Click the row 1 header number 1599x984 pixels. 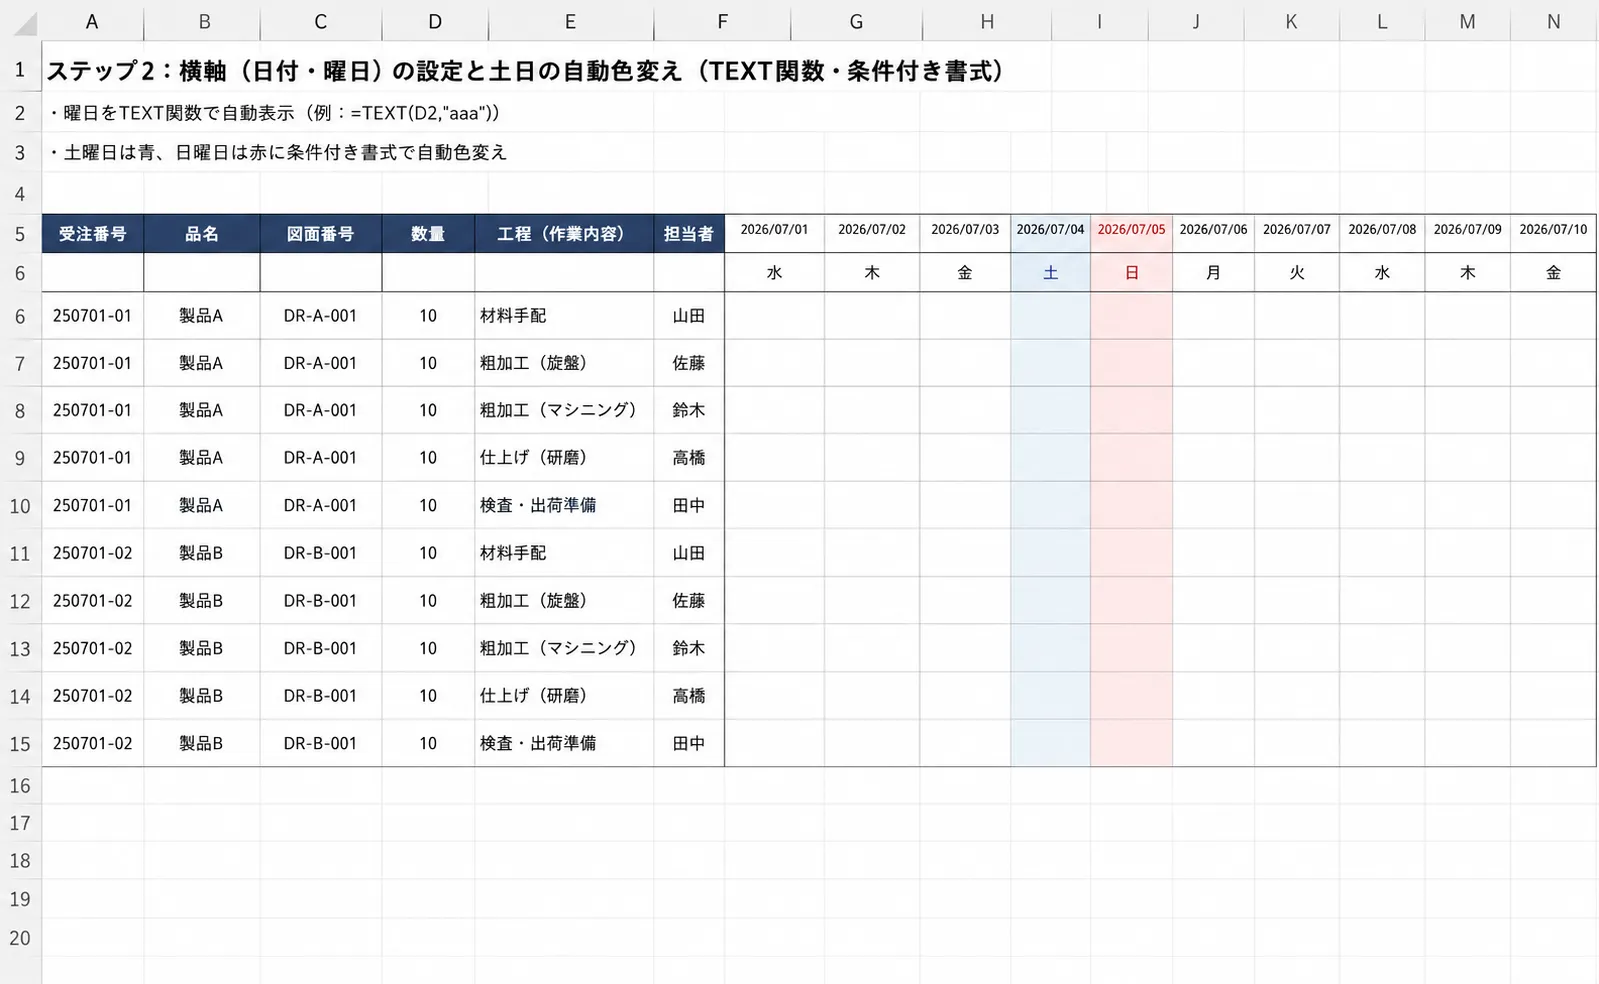pyautogui.click(x=20, y=69)
